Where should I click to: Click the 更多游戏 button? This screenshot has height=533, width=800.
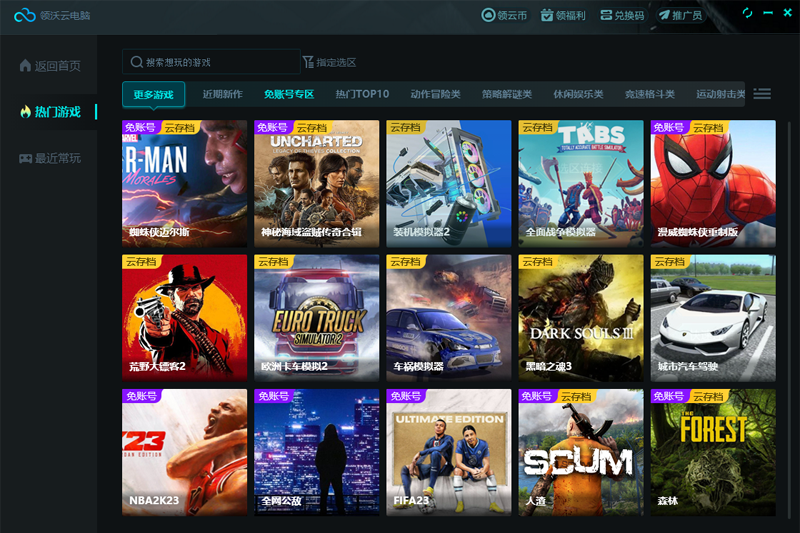coord(154,95)
